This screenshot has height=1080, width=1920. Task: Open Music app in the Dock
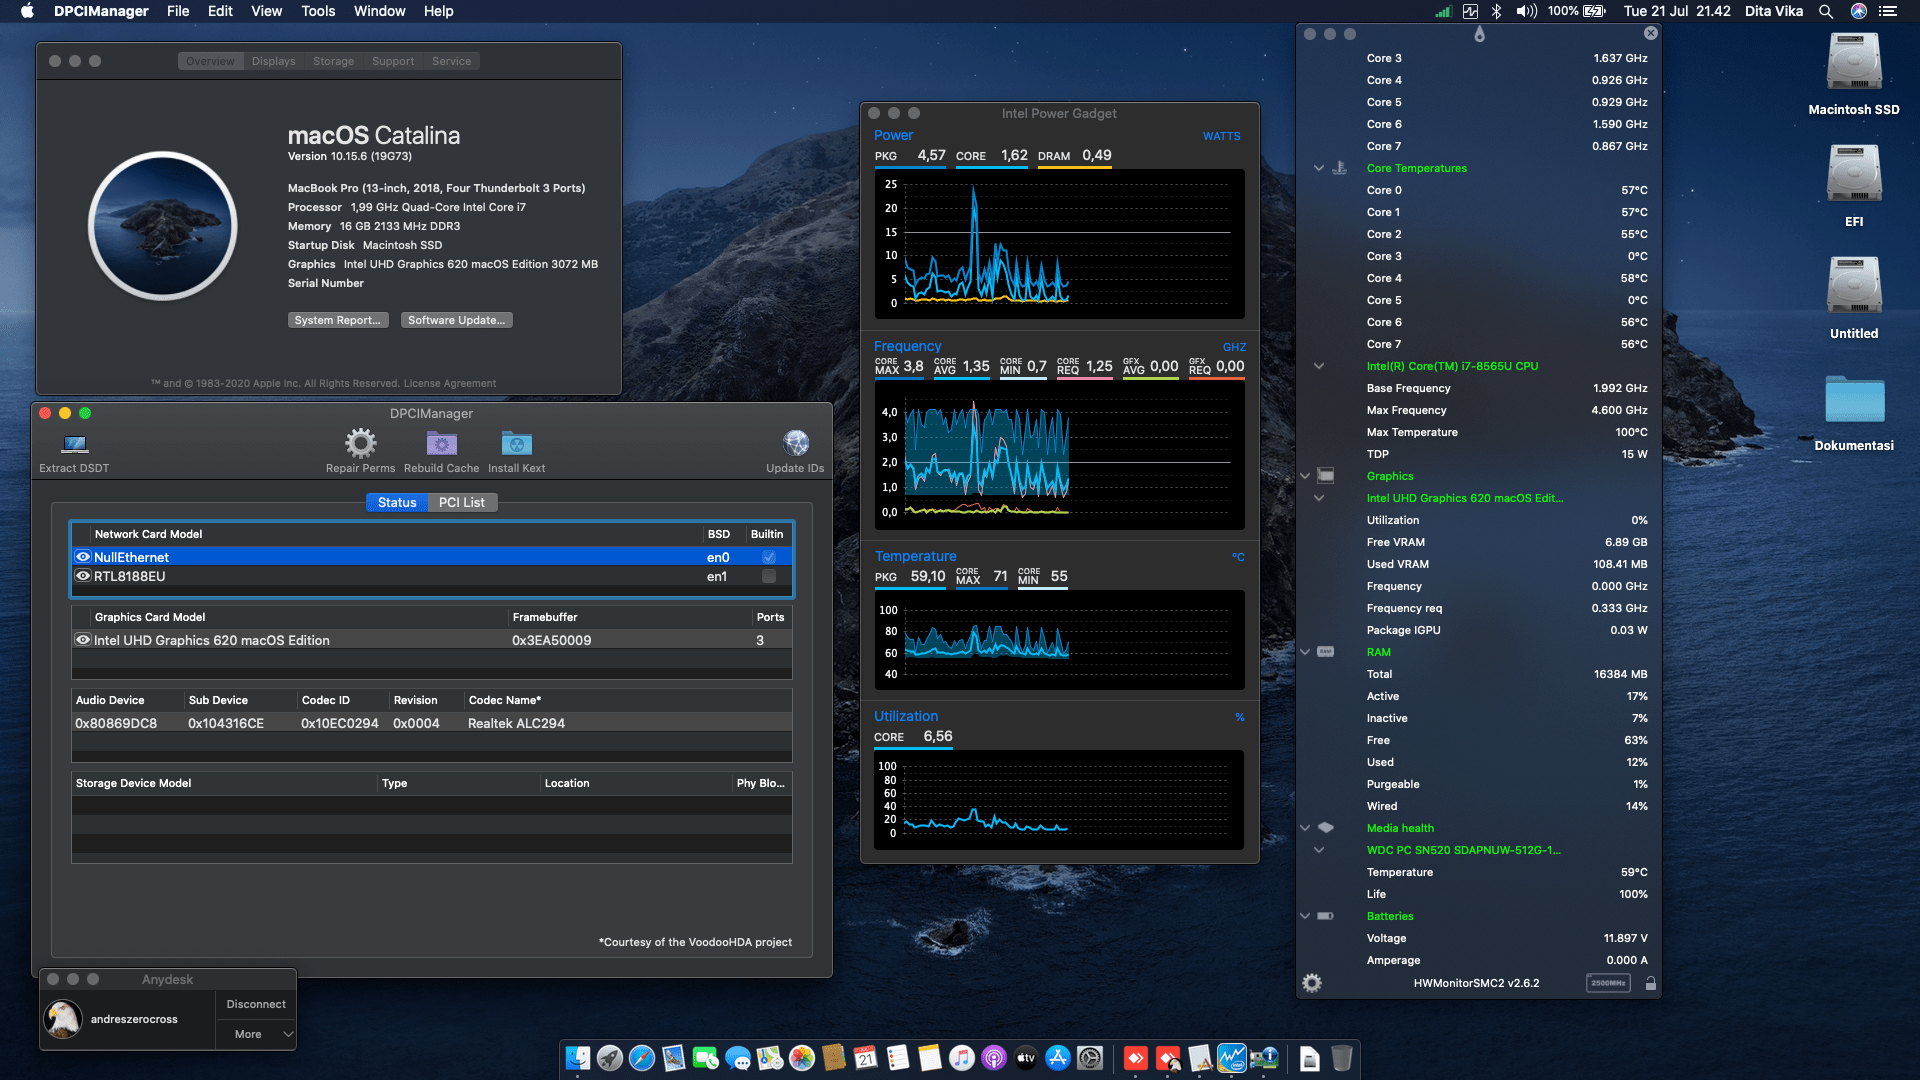[962, 1058]
